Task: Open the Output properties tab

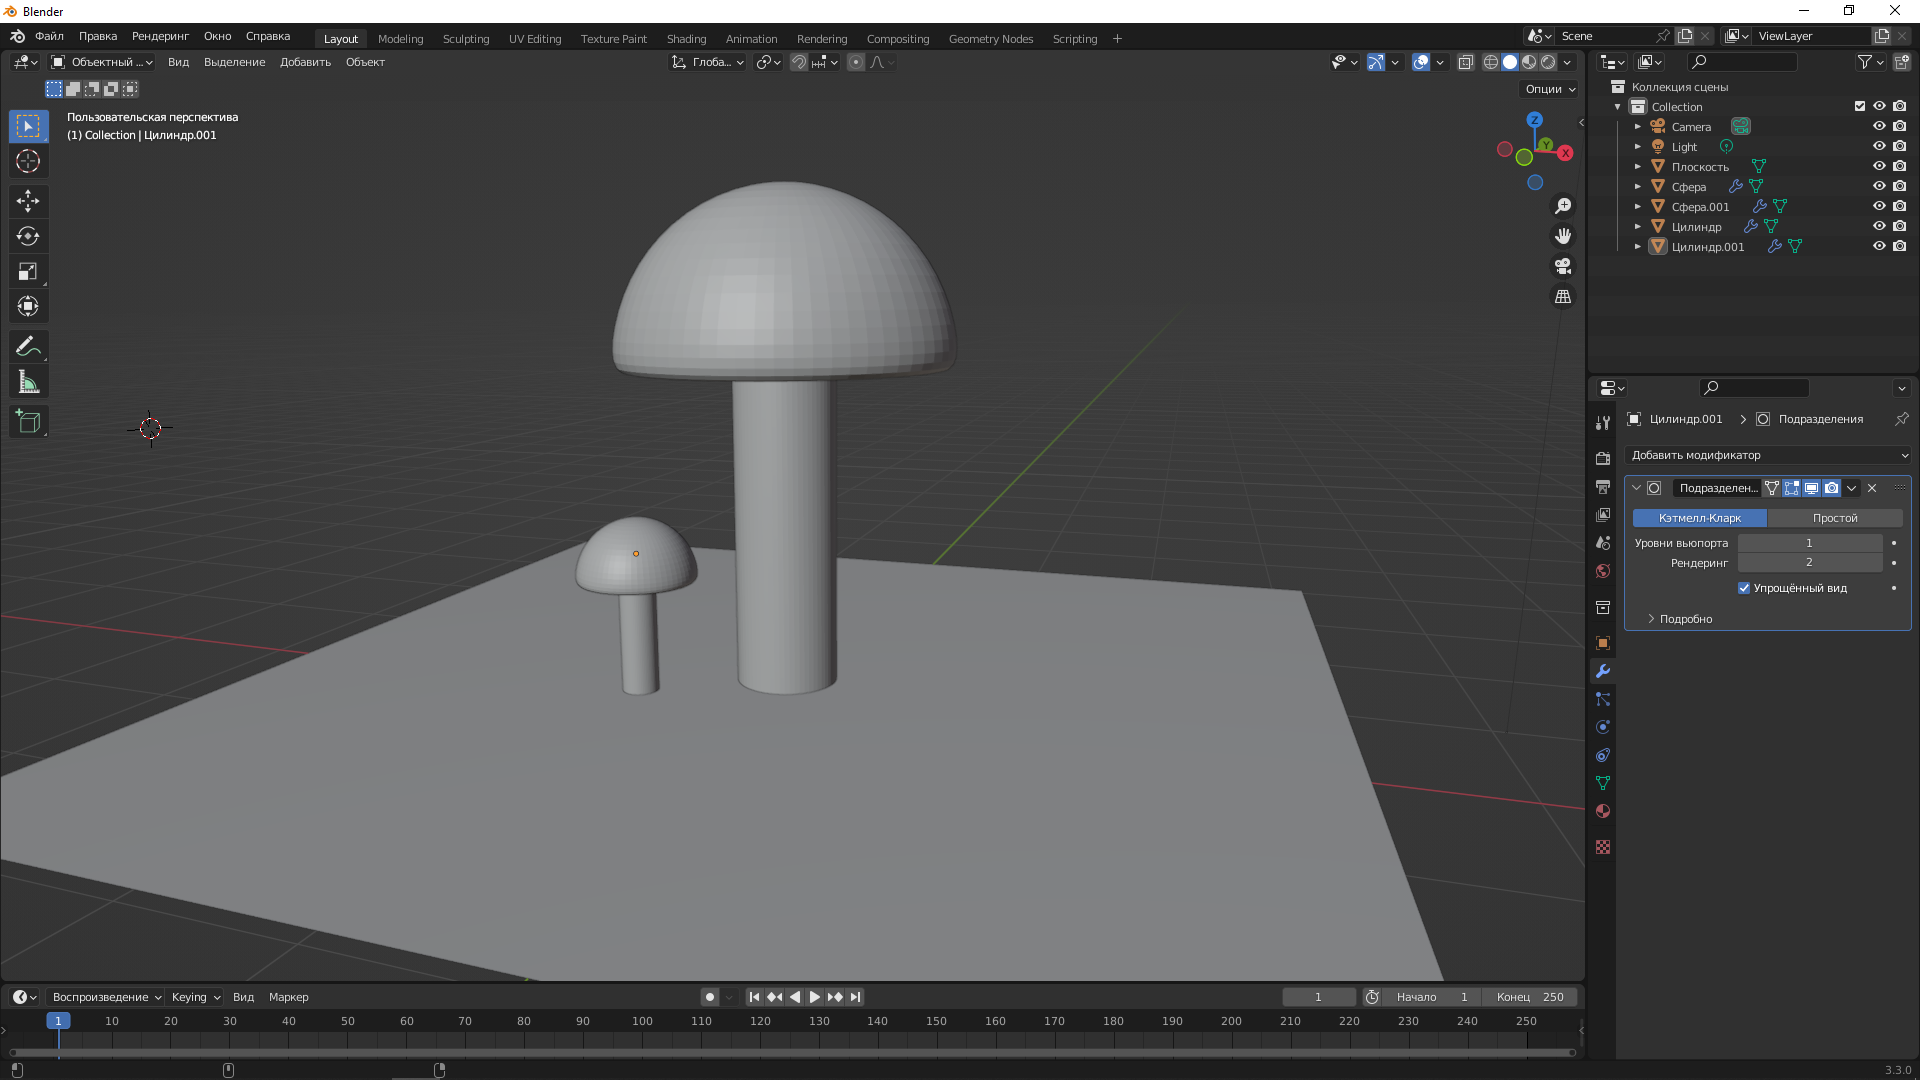Action: click(x=1603, y=486)
